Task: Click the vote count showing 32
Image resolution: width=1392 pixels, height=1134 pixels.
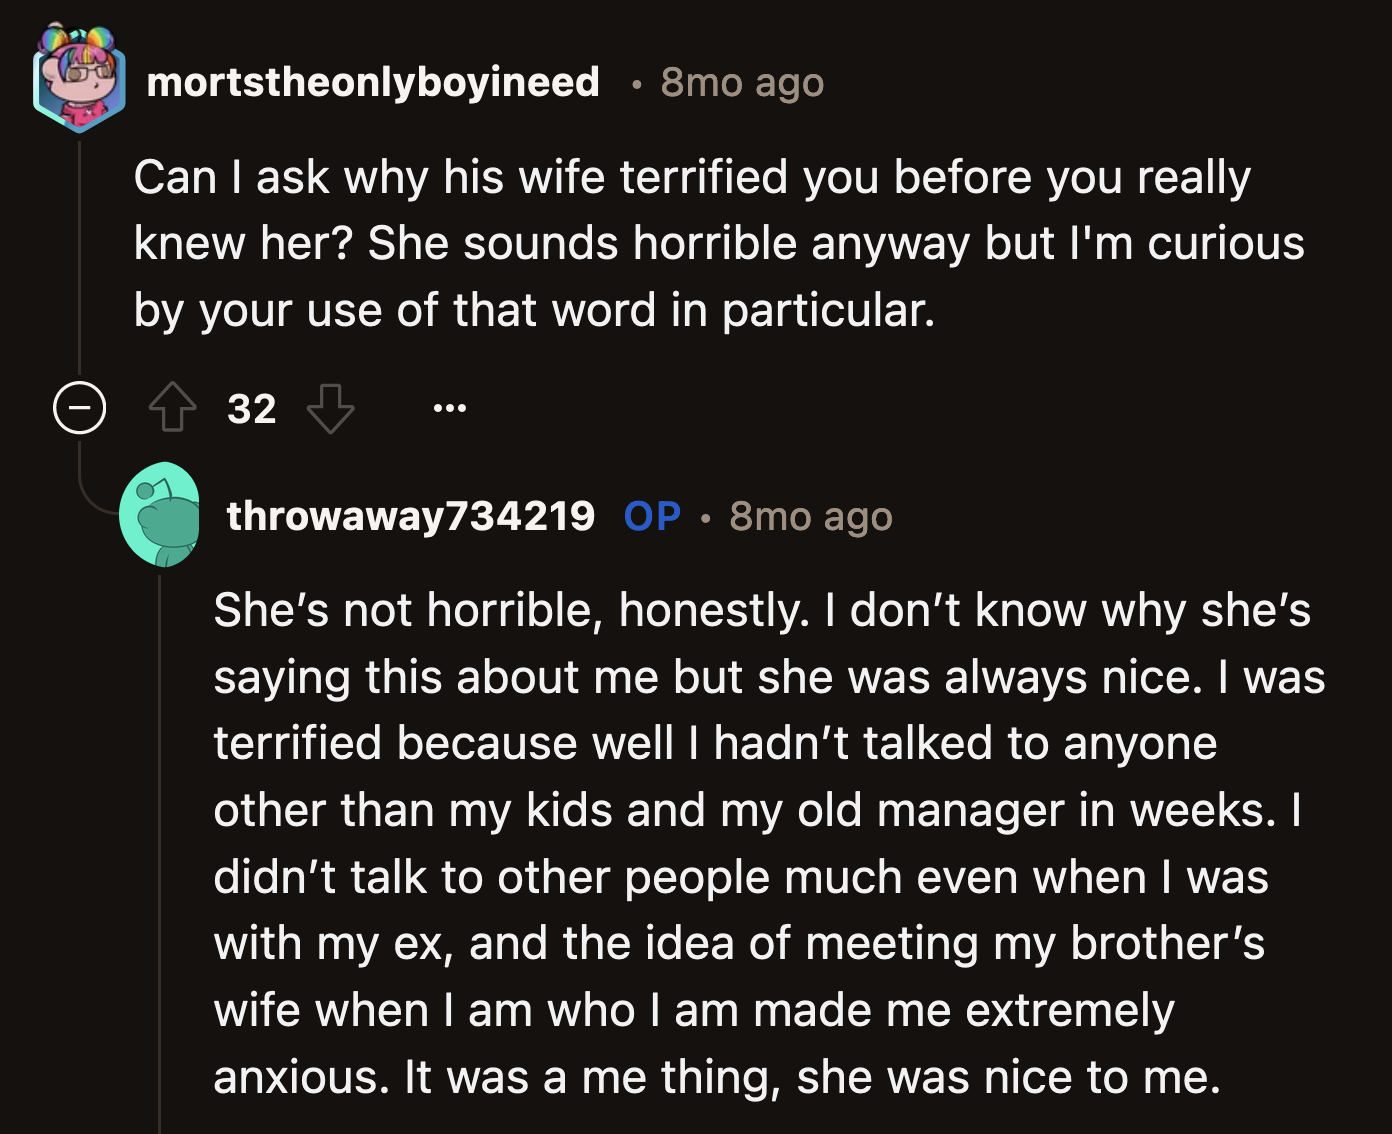Action: [x=252, y=408]
